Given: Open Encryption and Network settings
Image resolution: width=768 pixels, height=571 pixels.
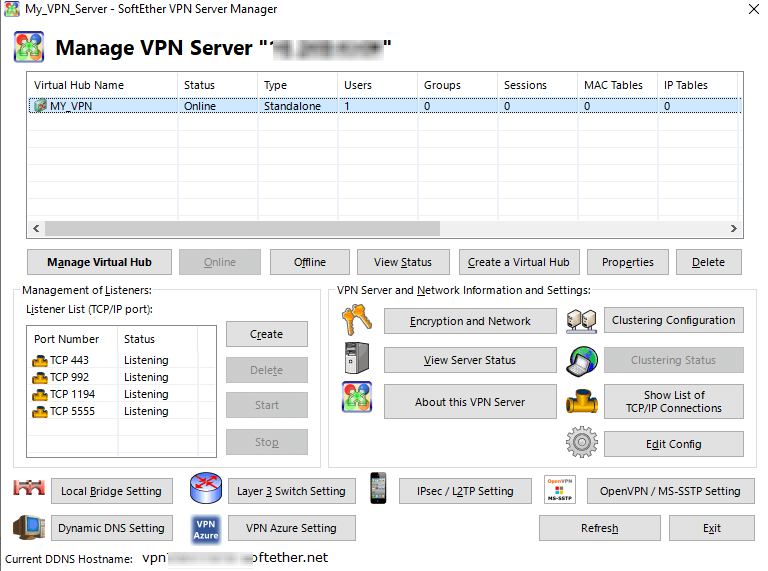Looking at the screenshot, I should (x=470, y=321).
